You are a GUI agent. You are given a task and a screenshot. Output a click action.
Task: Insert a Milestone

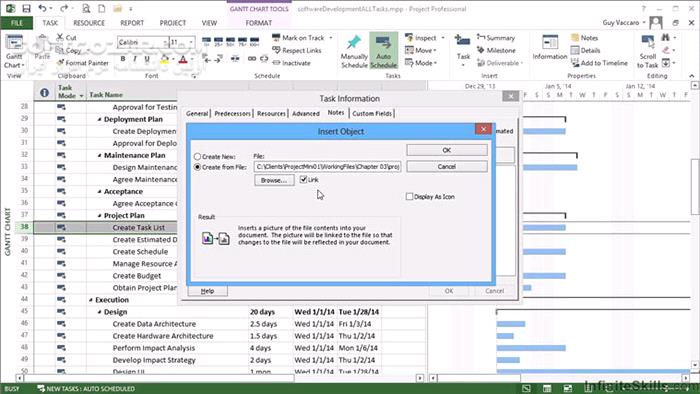click(x=496, y=50)
